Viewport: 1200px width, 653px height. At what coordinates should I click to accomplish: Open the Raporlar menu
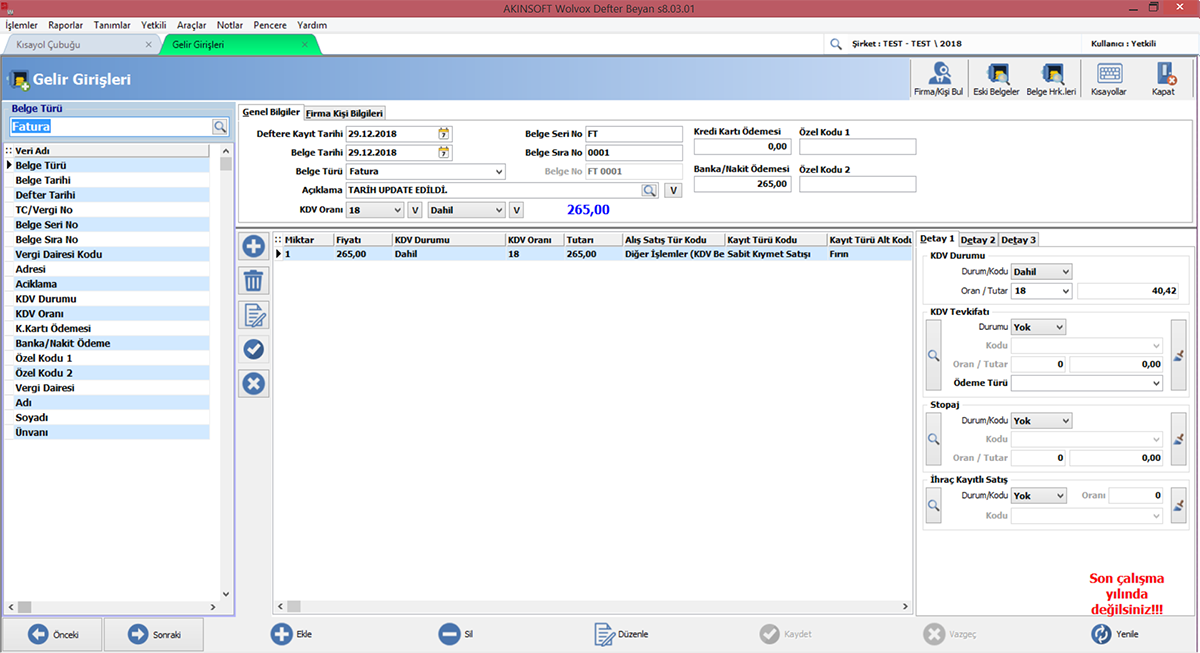click(65, 25)
